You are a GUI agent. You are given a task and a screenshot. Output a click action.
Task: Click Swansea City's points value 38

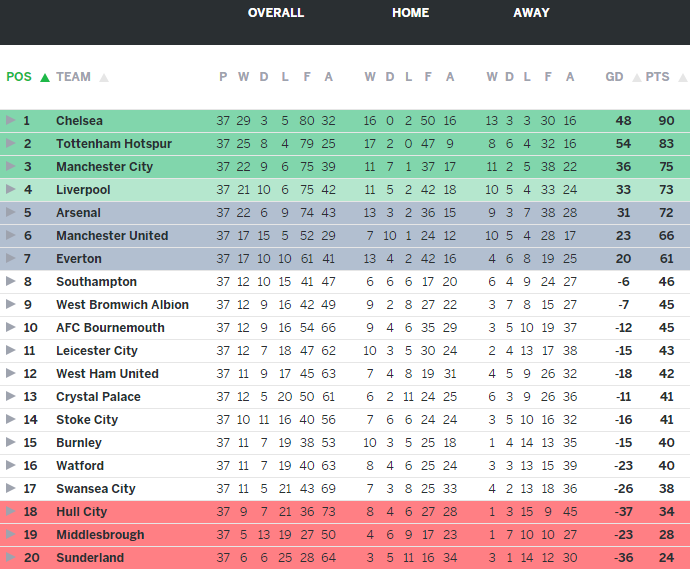(x=666, y=489)
